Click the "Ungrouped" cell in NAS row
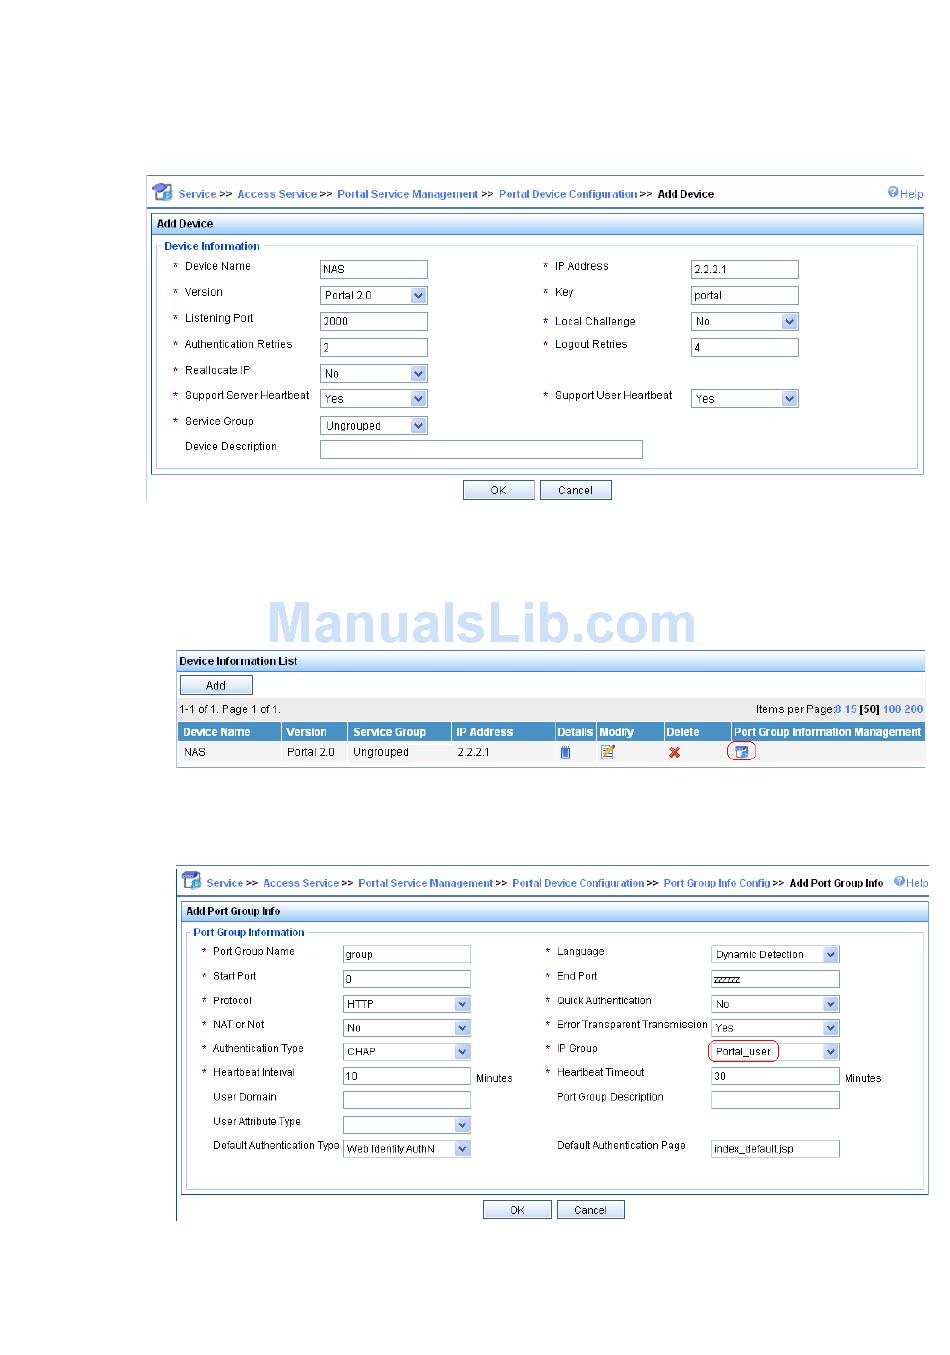Image resolution: width=950 pixels, height=1355 pixels. (x=381, y=752)
